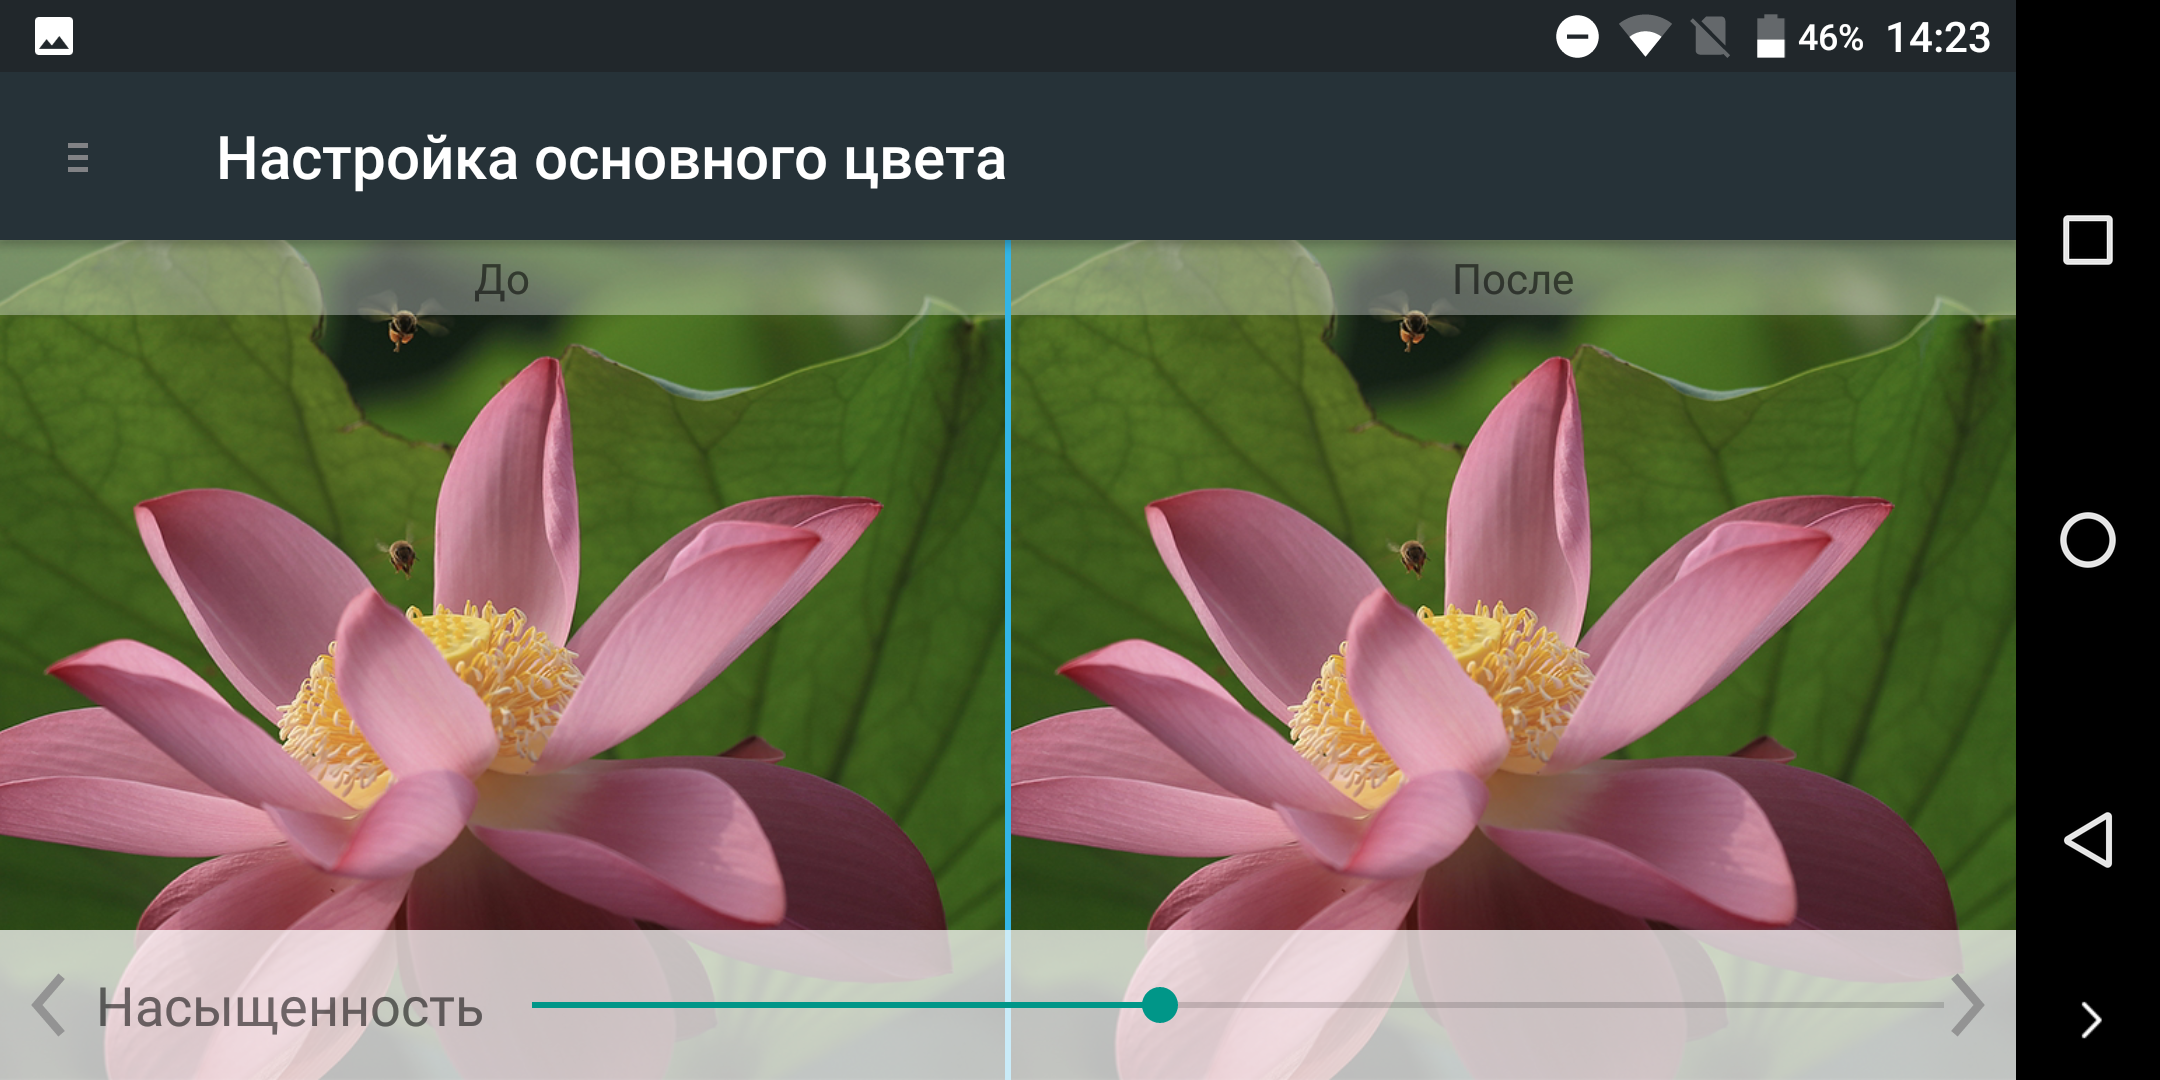Tap the small chevron below the back button
This screenshot has width=2160, height=1080.
[2091, 1020]
